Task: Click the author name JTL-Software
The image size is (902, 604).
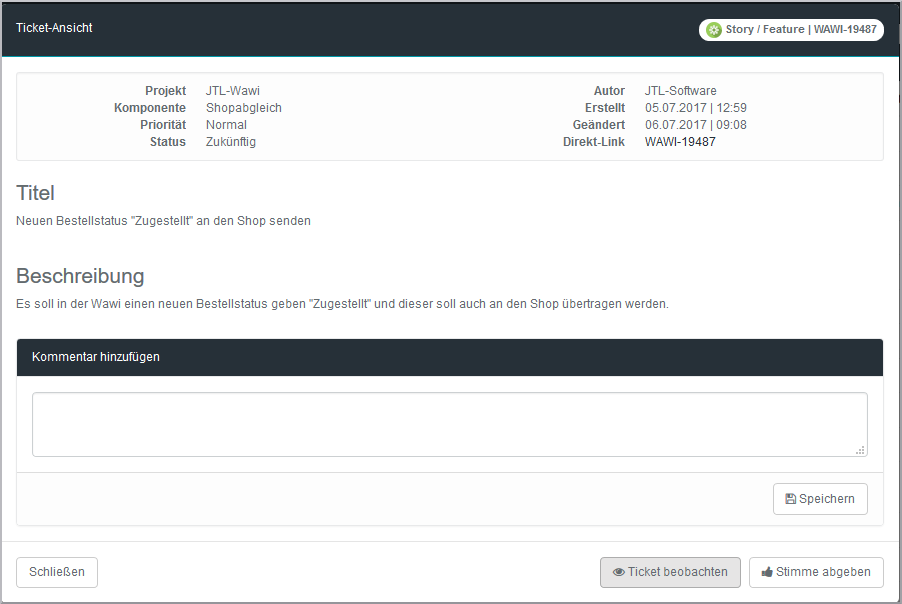Action: (680, 91)
